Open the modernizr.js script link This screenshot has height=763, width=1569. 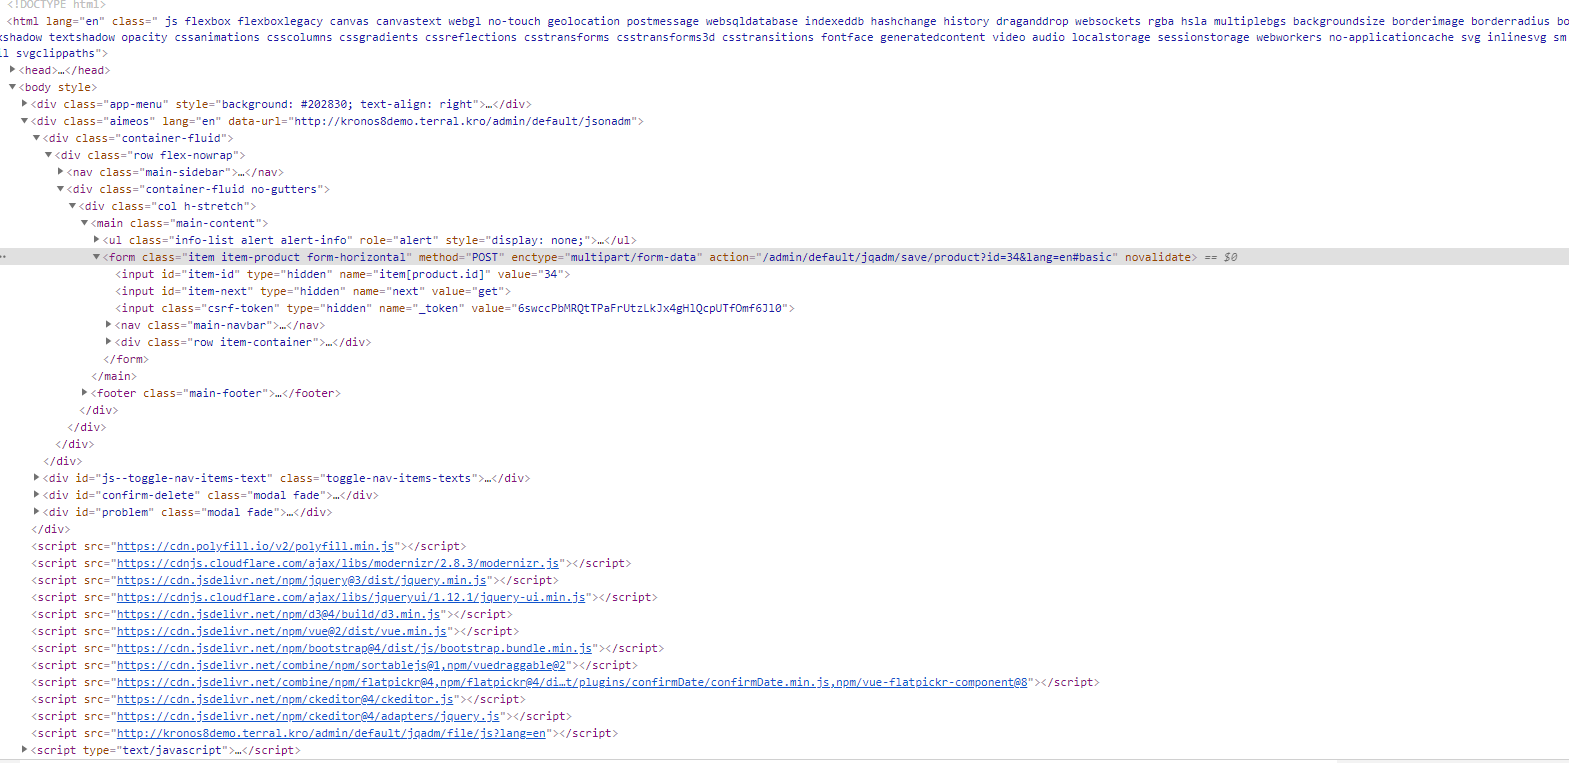[338, 563]
